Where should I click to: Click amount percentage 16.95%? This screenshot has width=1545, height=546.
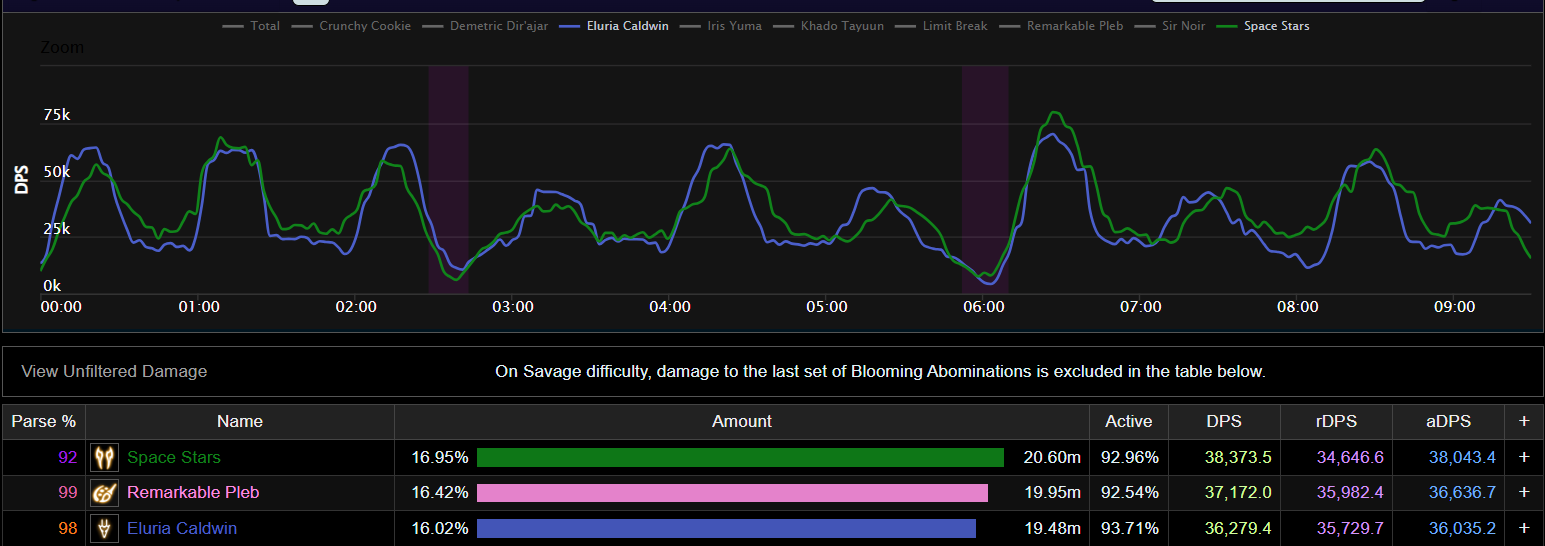coord(440,458)
